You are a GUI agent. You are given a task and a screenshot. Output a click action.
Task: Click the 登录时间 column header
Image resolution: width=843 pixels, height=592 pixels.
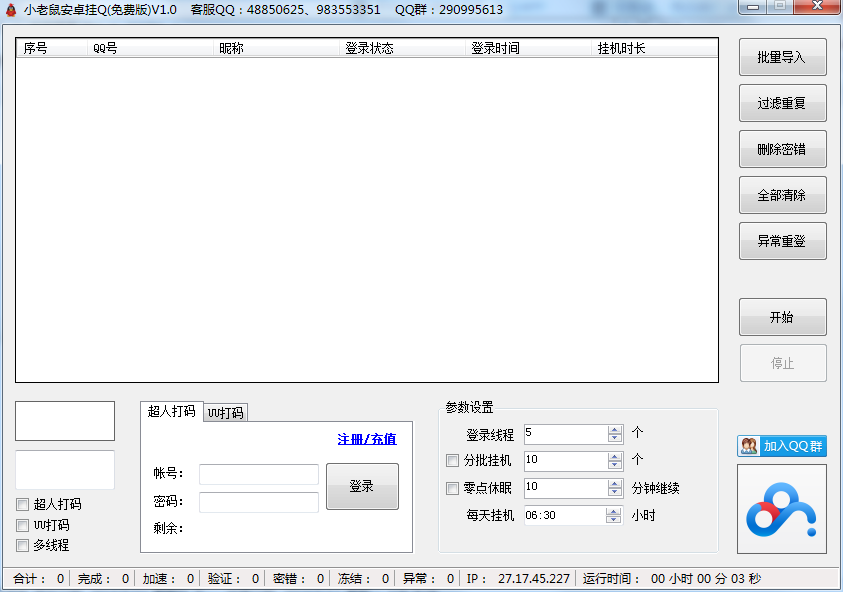pyautogui.click(x=528, y=48)
